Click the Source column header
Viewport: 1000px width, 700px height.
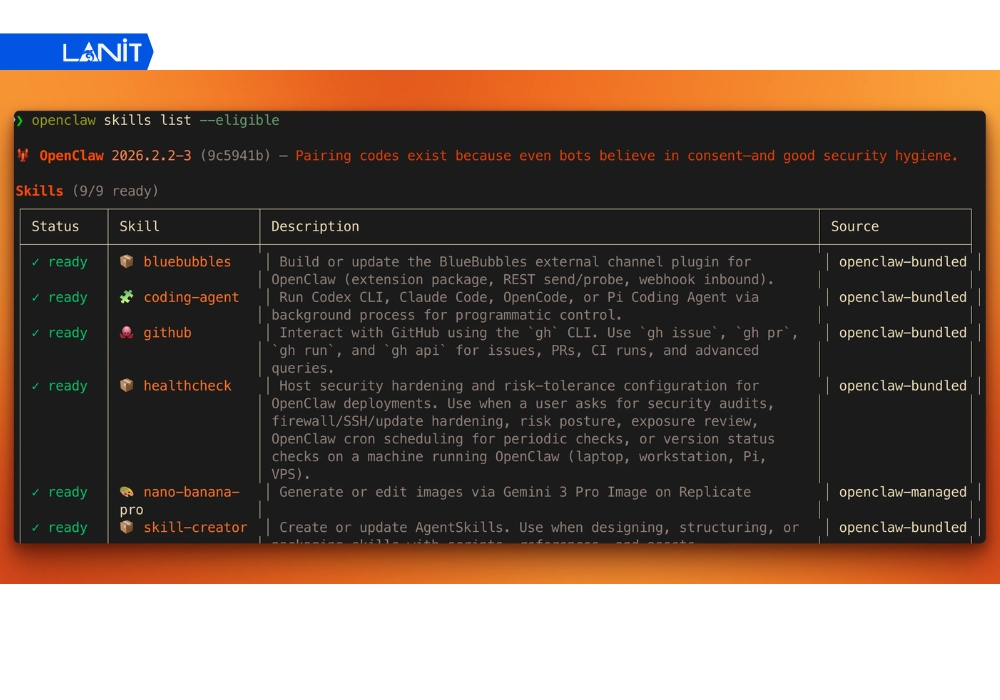pyautogui.click(x=855, y=226)
